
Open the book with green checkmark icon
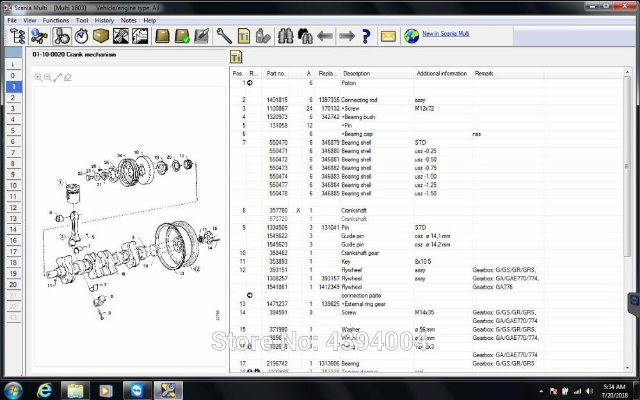pos(182,36)
